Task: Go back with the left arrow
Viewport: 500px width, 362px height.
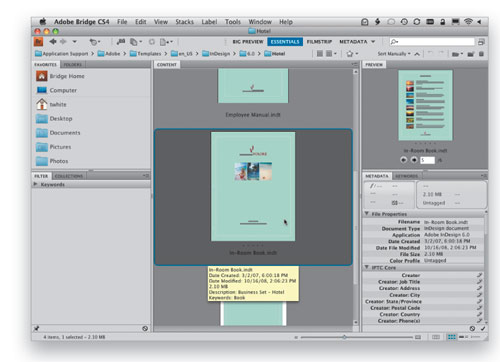Action: pos(53,42)
